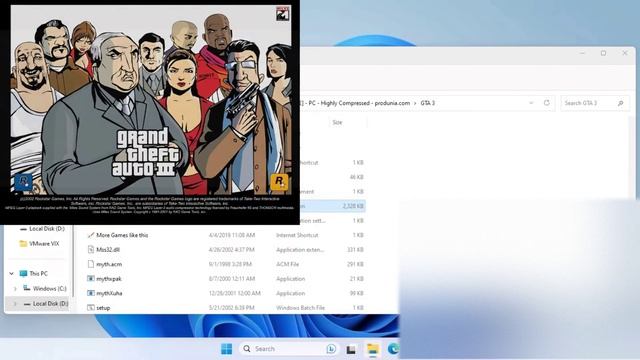Click the setup batch file icon
Viewport: 640px width, 360px height.
tap(91, 308)
